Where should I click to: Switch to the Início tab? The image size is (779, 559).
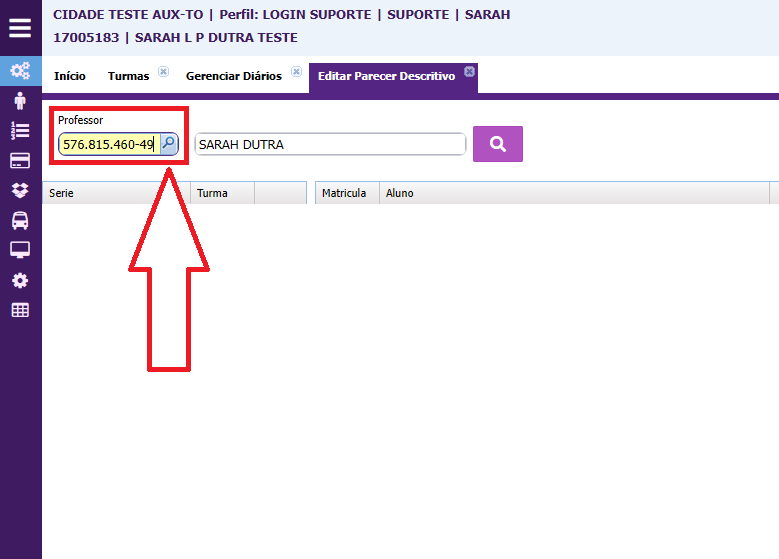coord(70,76)
